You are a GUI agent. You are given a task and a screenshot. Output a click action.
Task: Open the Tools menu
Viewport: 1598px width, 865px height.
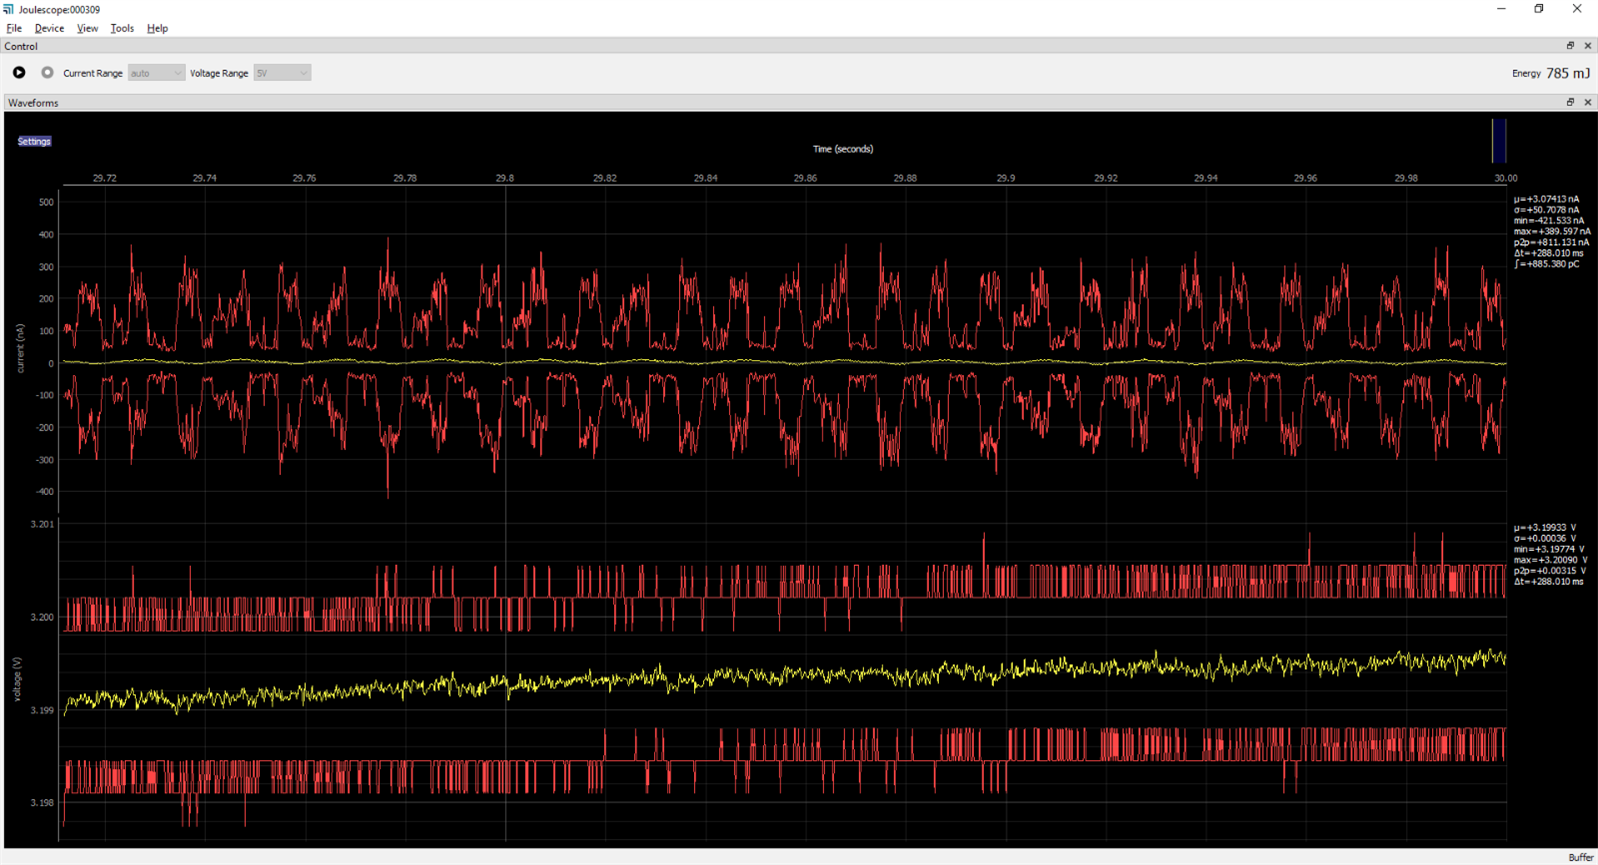(x=122, y=28)
